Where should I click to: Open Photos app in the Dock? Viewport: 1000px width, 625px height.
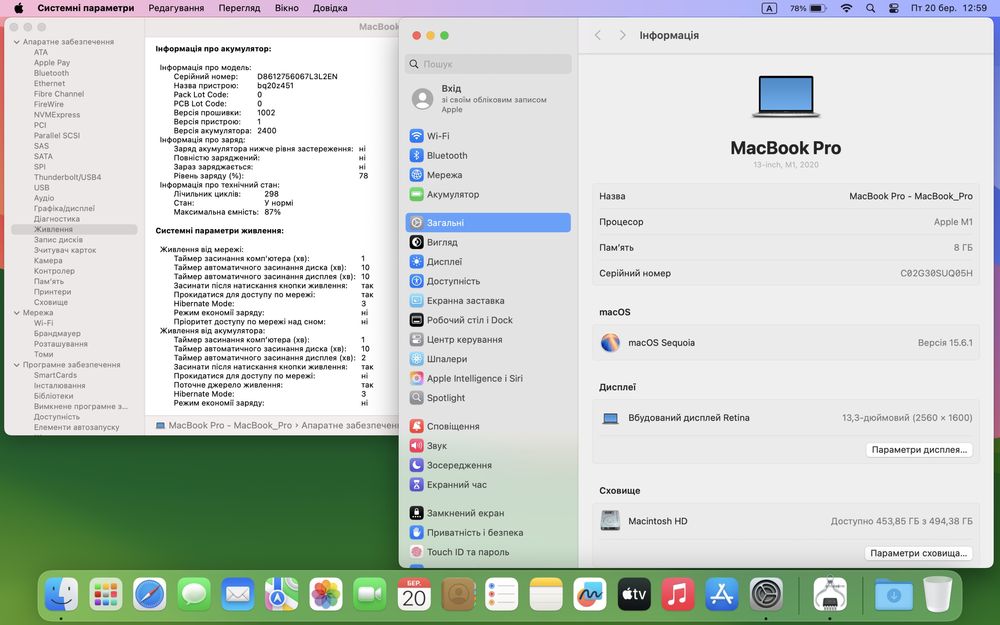click(326, 594)
